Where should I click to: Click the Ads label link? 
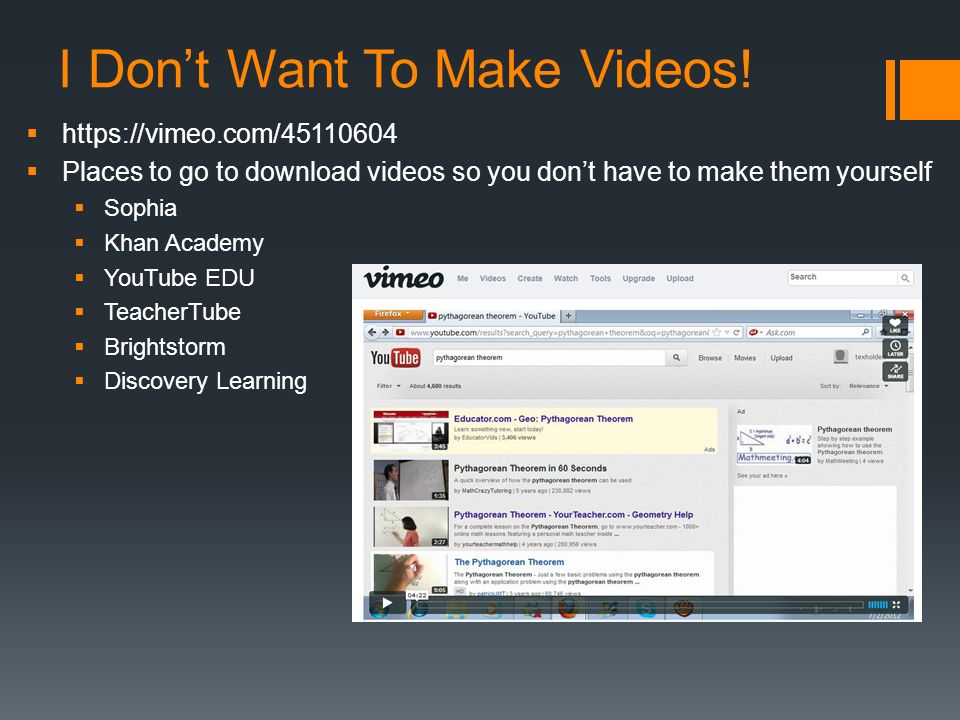[709, 449]
